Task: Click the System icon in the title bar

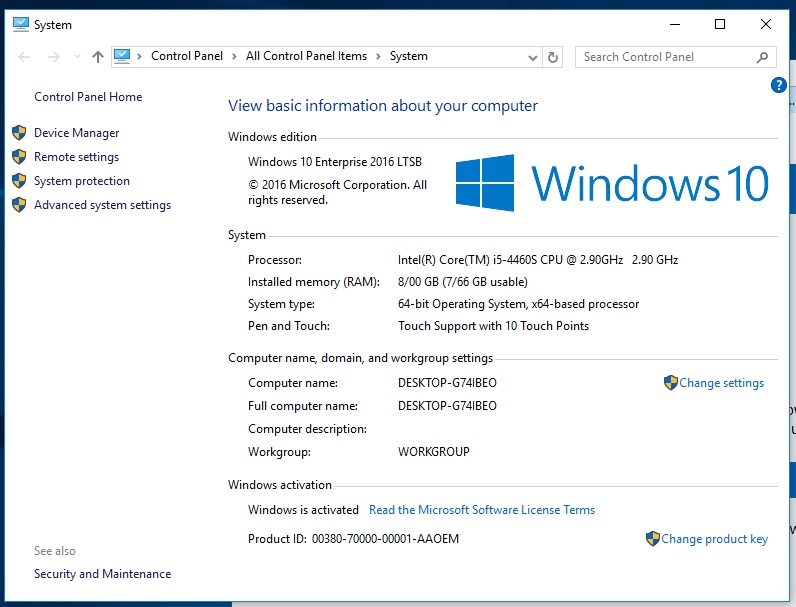Action: coord(21,24)
